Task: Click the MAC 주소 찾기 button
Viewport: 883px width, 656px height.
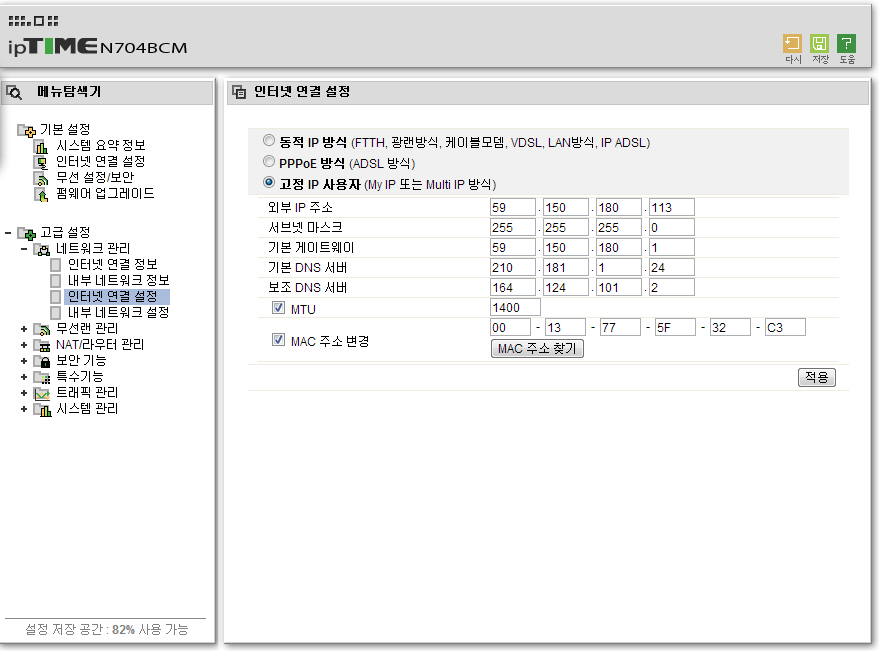Action: [x=537, y=349]
